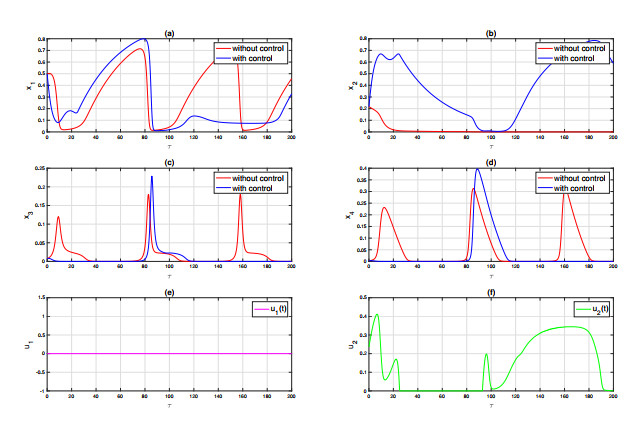The height and width of the screenshot is (429, 636).
Task: Select 'with control' legend entry in plot (a)
Action: click(x=253, y=56)
